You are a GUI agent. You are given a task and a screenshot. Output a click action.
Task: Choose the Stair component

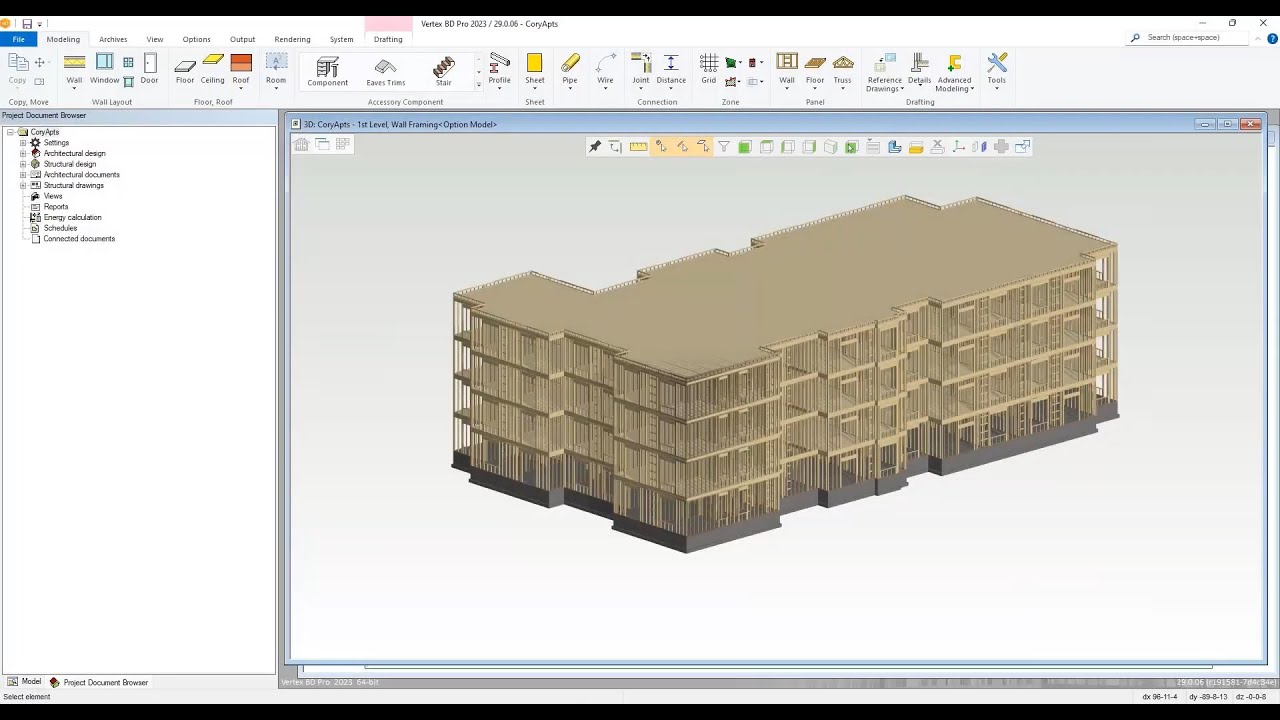pyautogui.click(x=443, y=70)
